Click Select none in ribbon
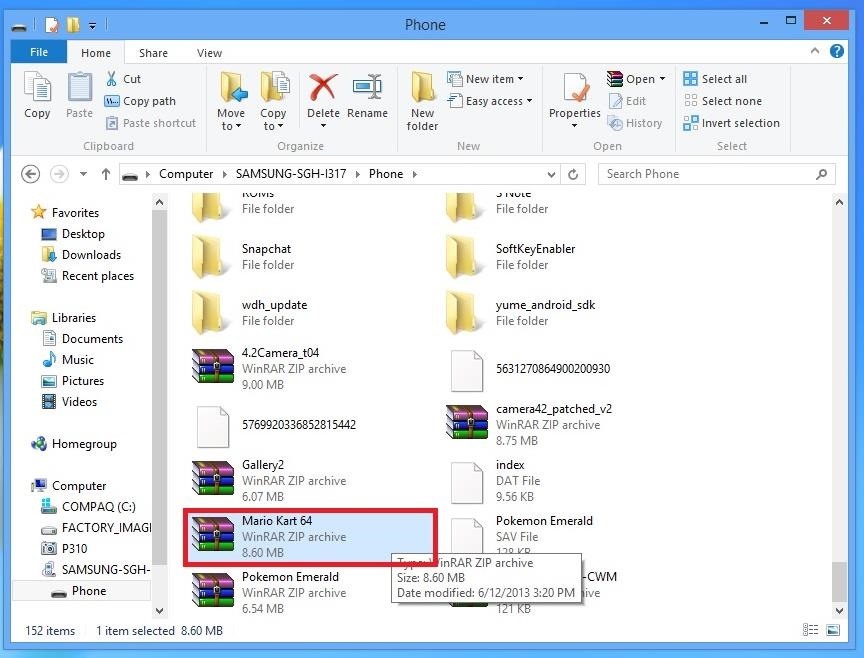Image resolution: width=864 pixels, height=658 pixels. pyautogui.click(x=722, y=101)
